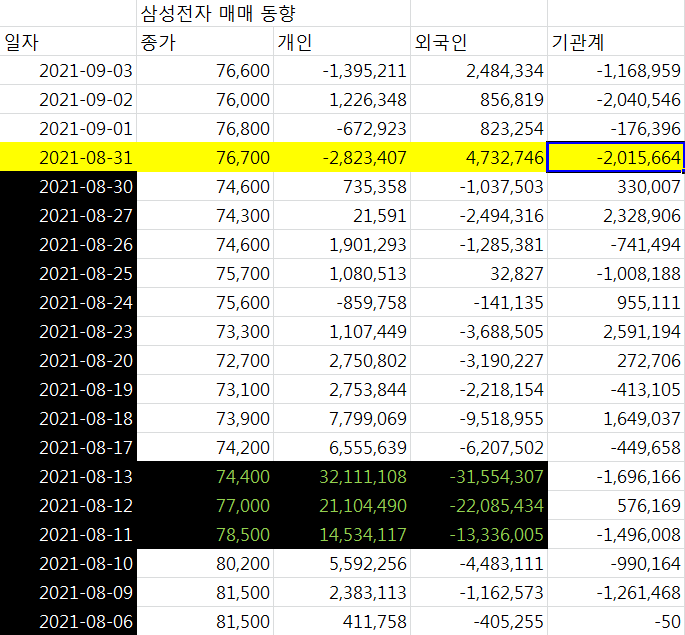Select individual value 1,901,293
The width and height of the screenshot is (685, 635).
pos(342,244)
